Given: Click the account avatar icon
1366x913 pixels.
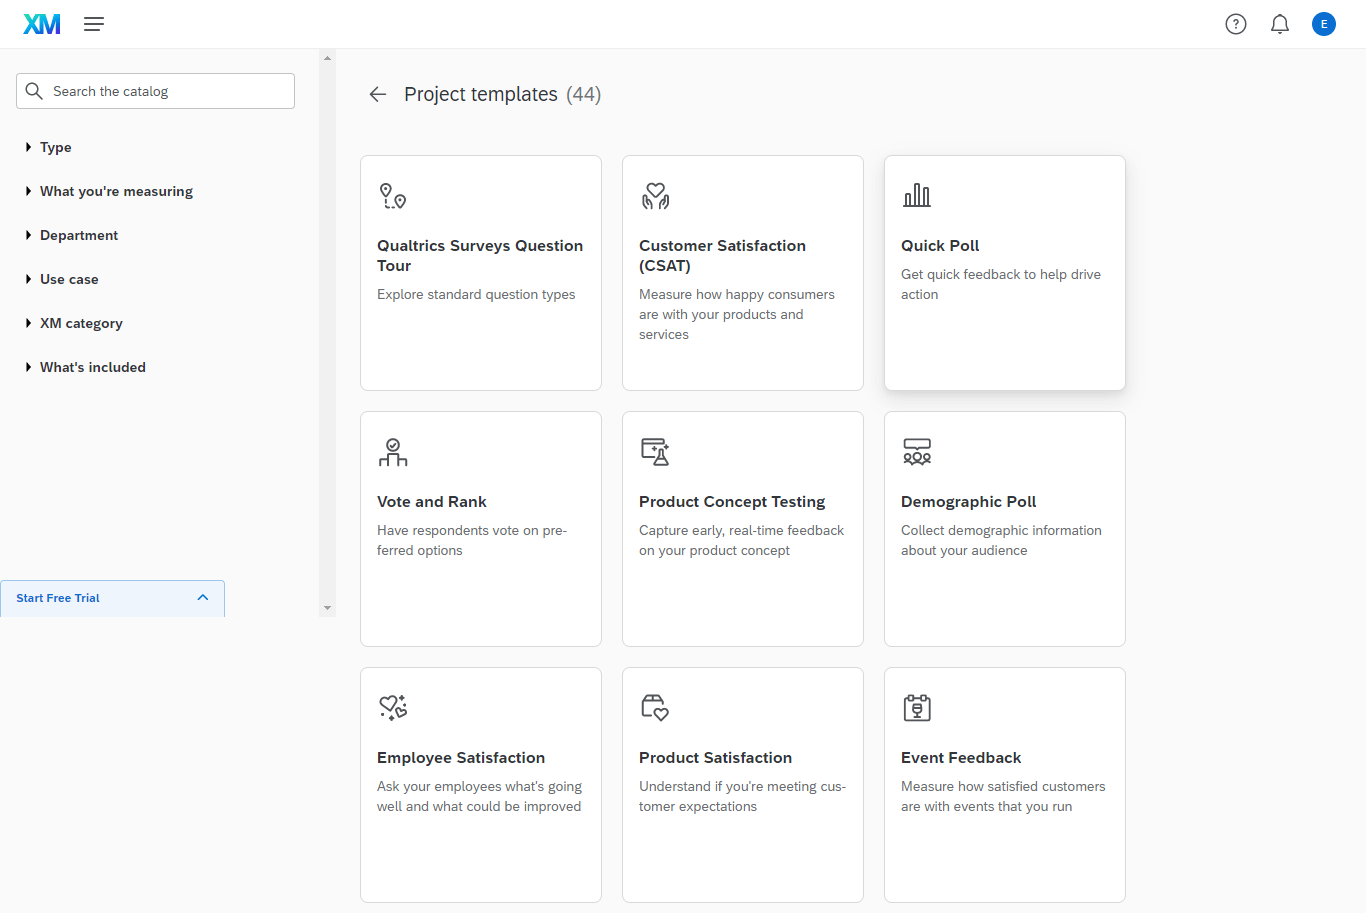Looking at the screenshot, I should click(1324, 24).
